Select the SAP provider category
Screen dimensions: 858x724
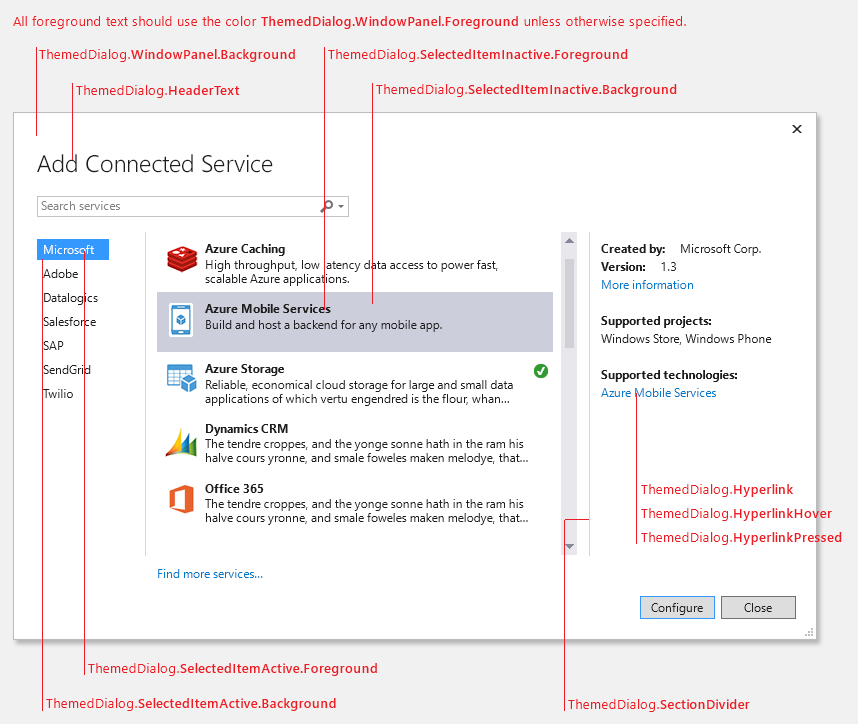point(51,345)
